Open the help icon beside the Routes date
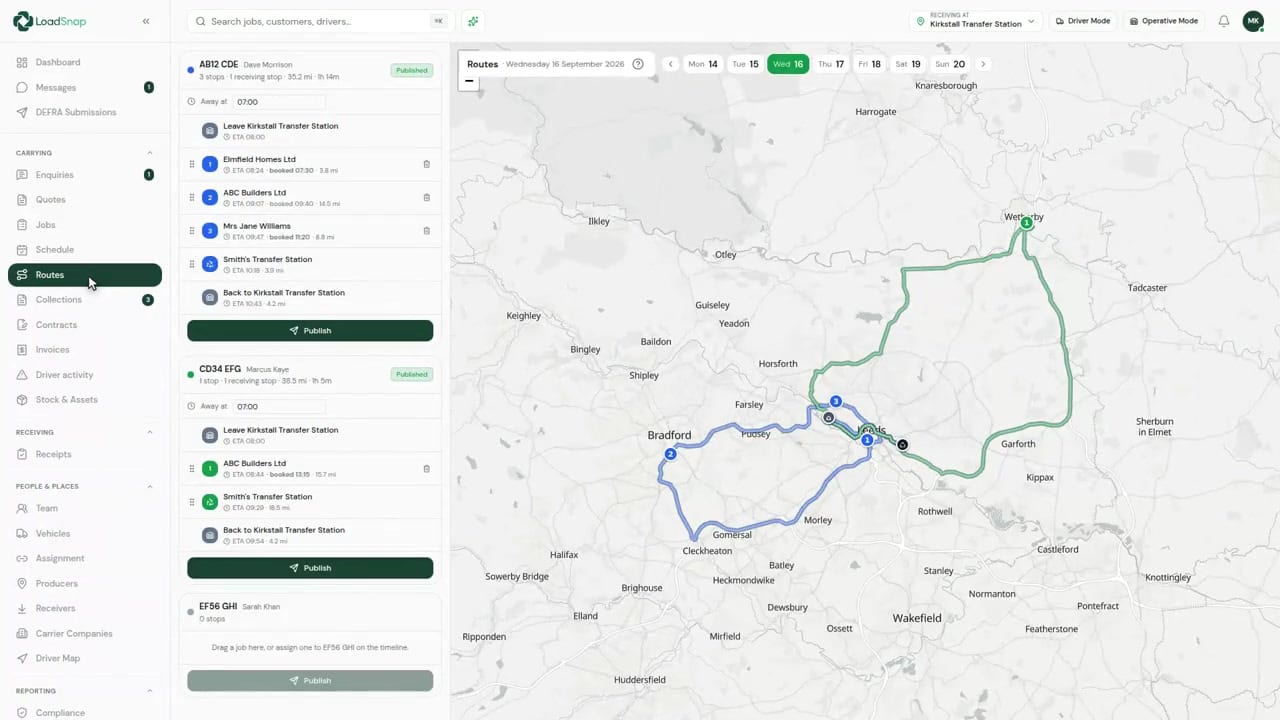The image size is (1280, 720). coord(638,64)
